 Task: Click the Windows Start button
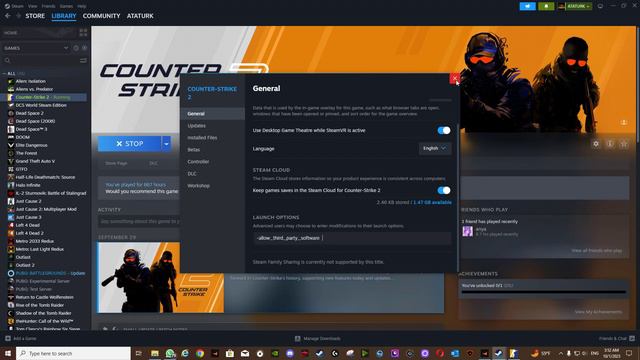point(8,353)
